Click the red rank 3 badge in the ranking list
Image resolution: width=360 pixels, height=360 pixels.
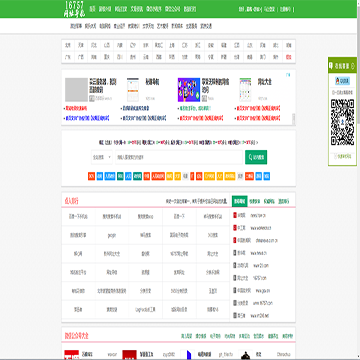[235, 240]
